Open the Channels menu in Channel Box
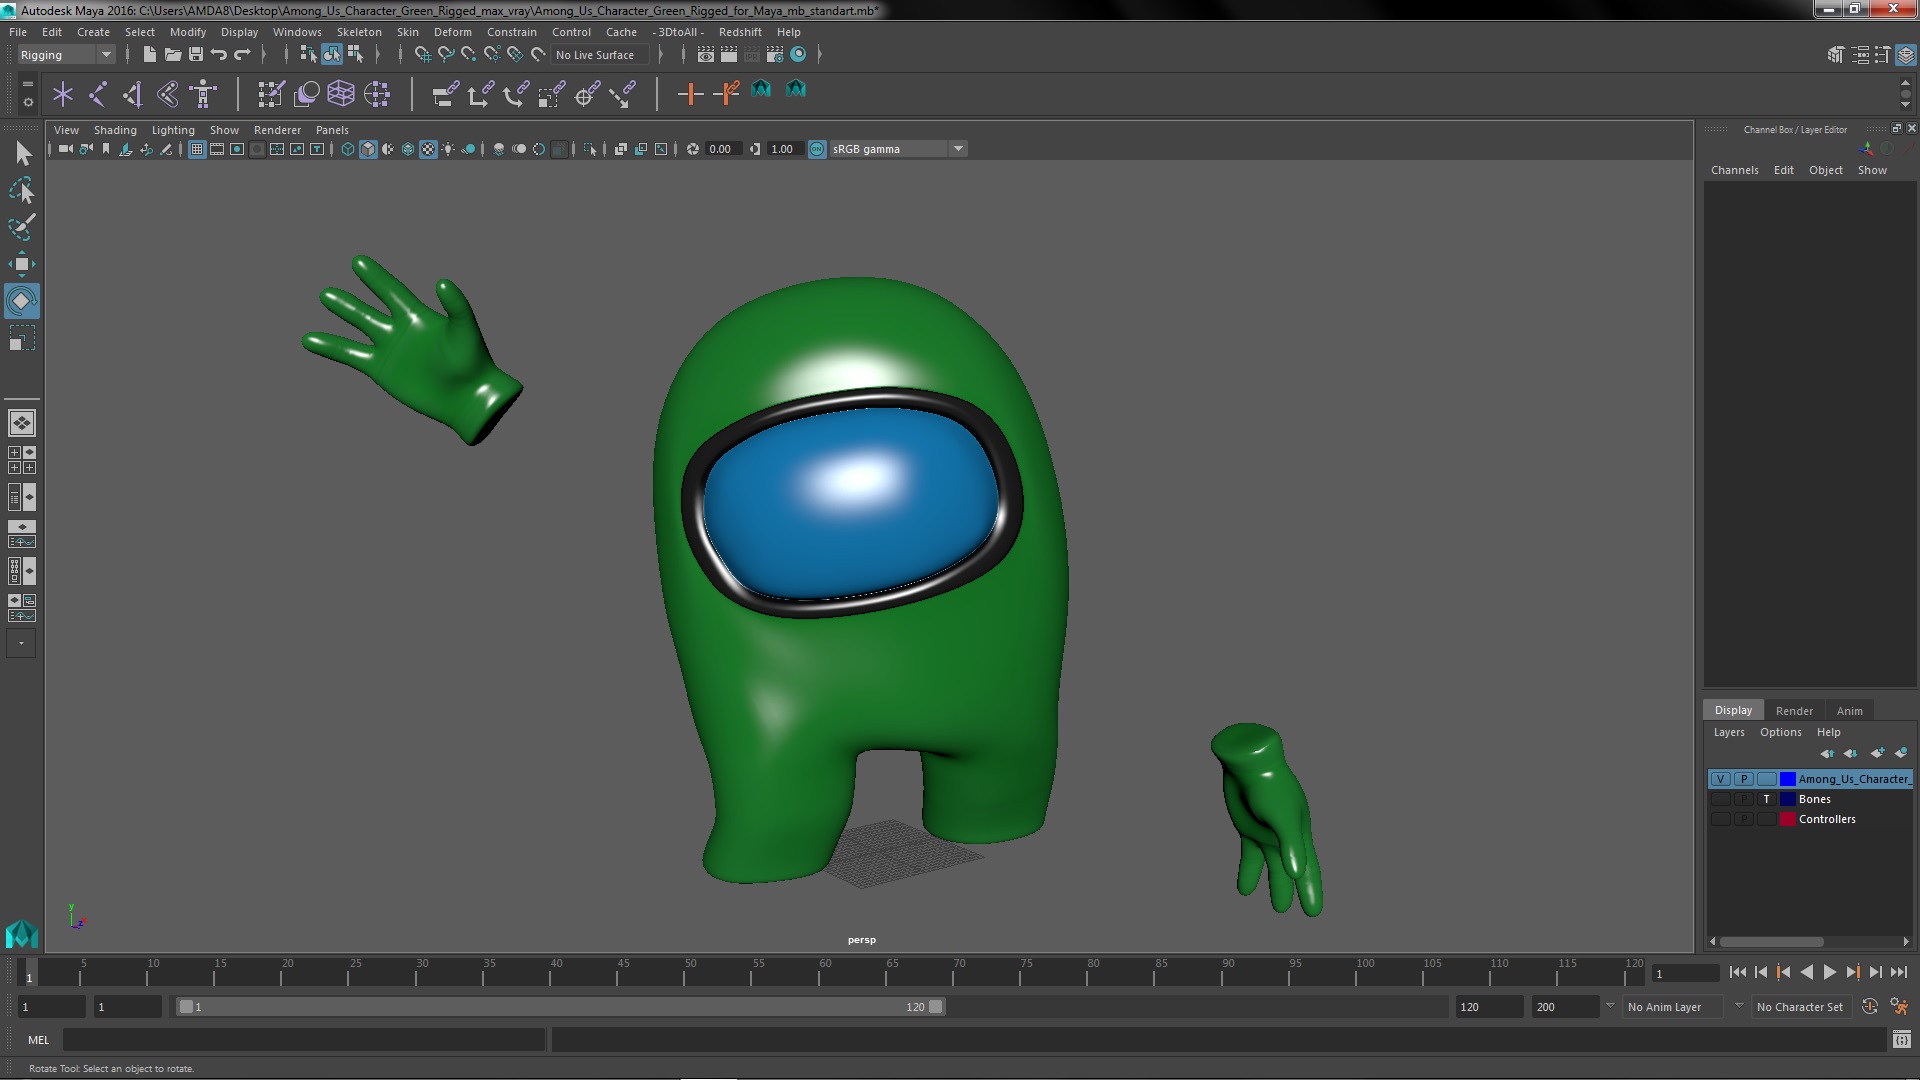Viewport: 1920px width, 1080px height. (1734, 170)
